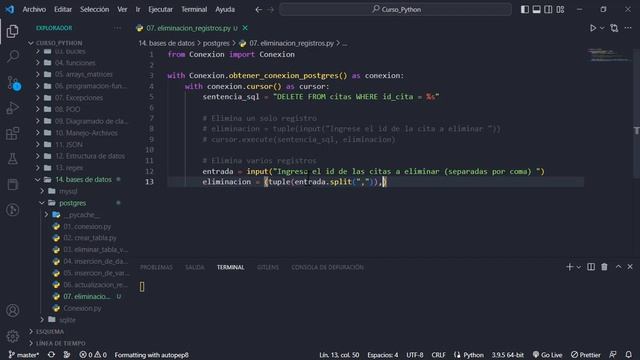Create a new terminal with plus icon
This screenshot has width=640, height=360.
[569, 267]
